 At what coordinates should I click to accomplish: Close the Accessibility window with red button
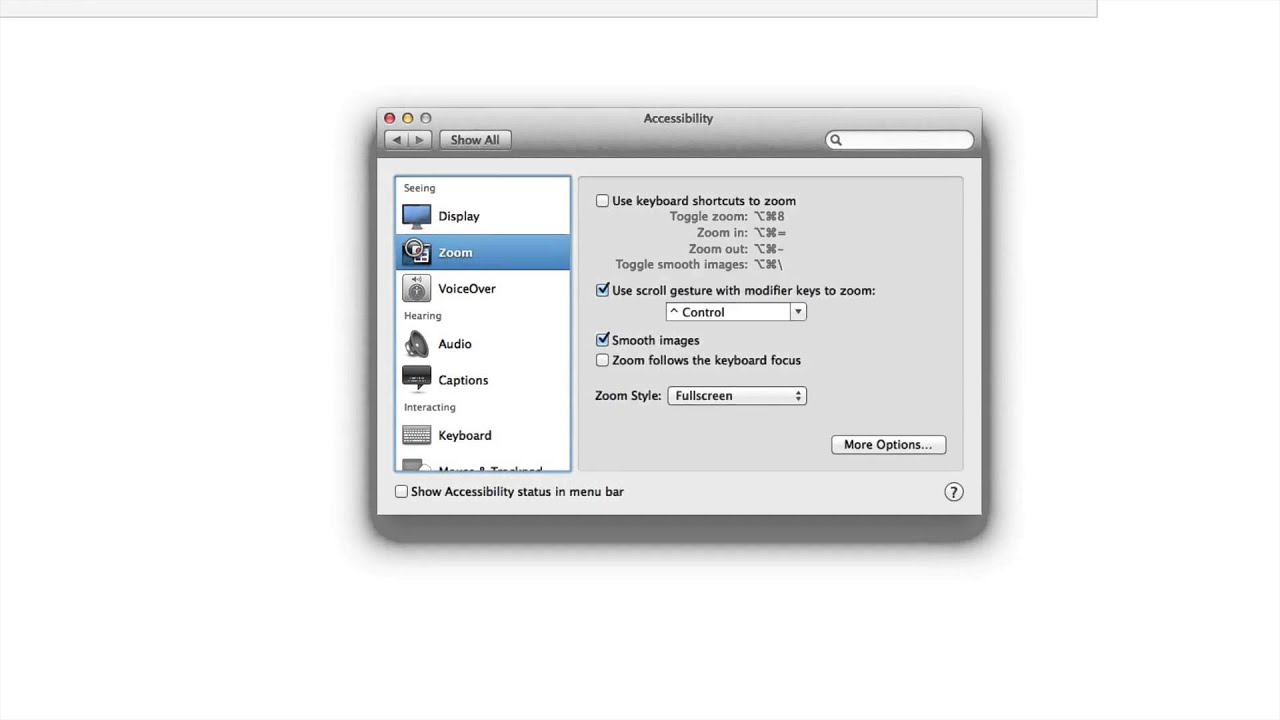(x=390, y=118)
